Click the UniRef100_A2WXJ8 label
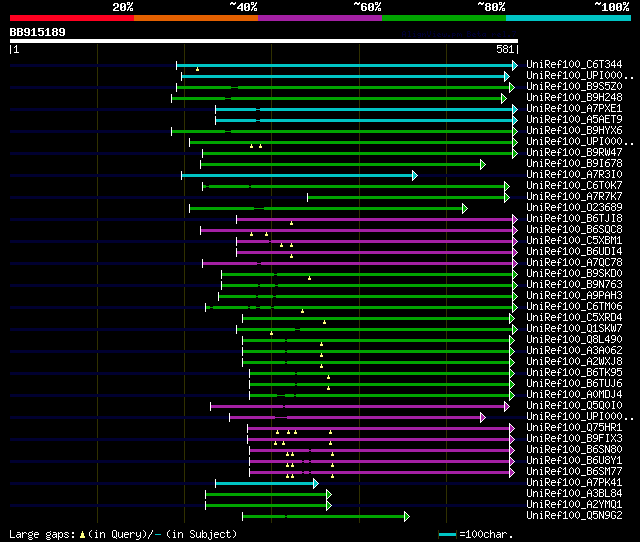Screen dimensions: 640x542 (574, 362)
